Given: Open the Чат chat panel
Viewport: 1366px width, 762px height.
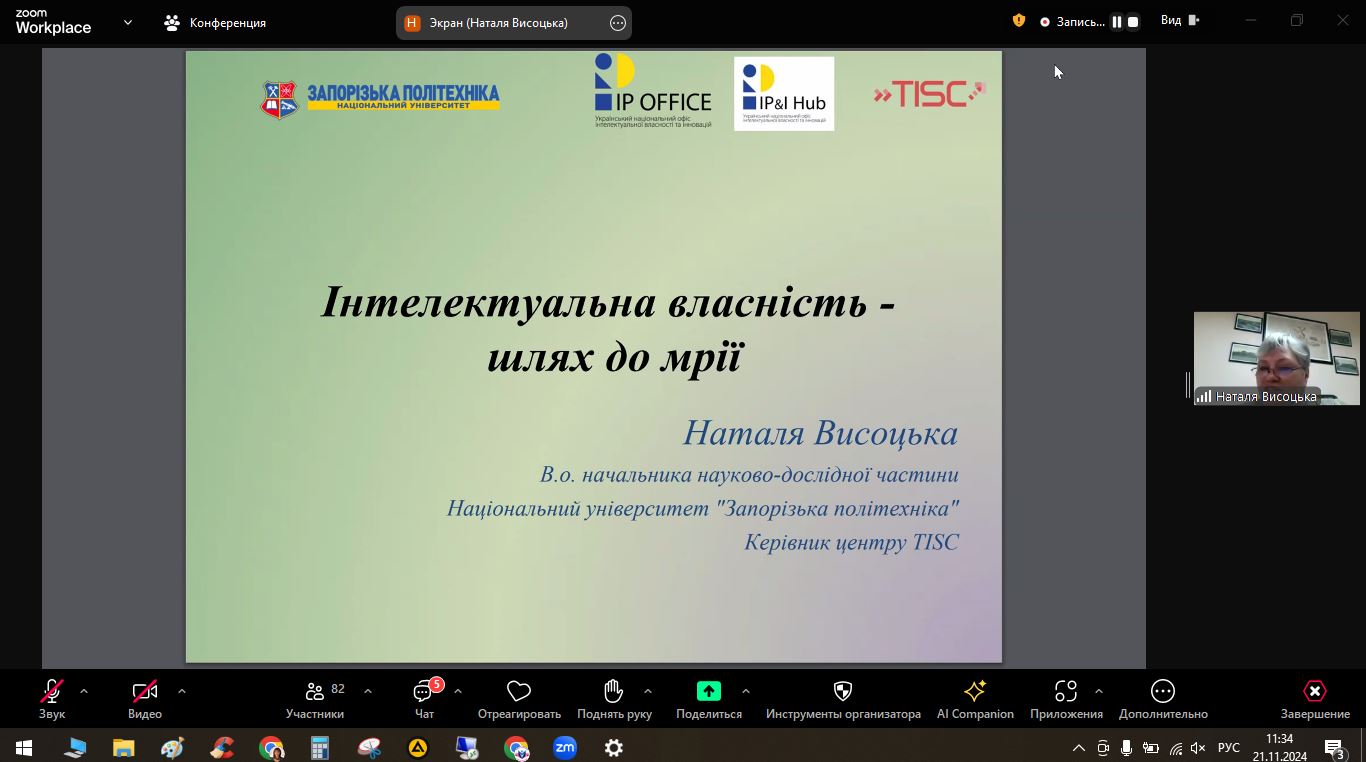Looking at the screenshot, I should (424, 692).
